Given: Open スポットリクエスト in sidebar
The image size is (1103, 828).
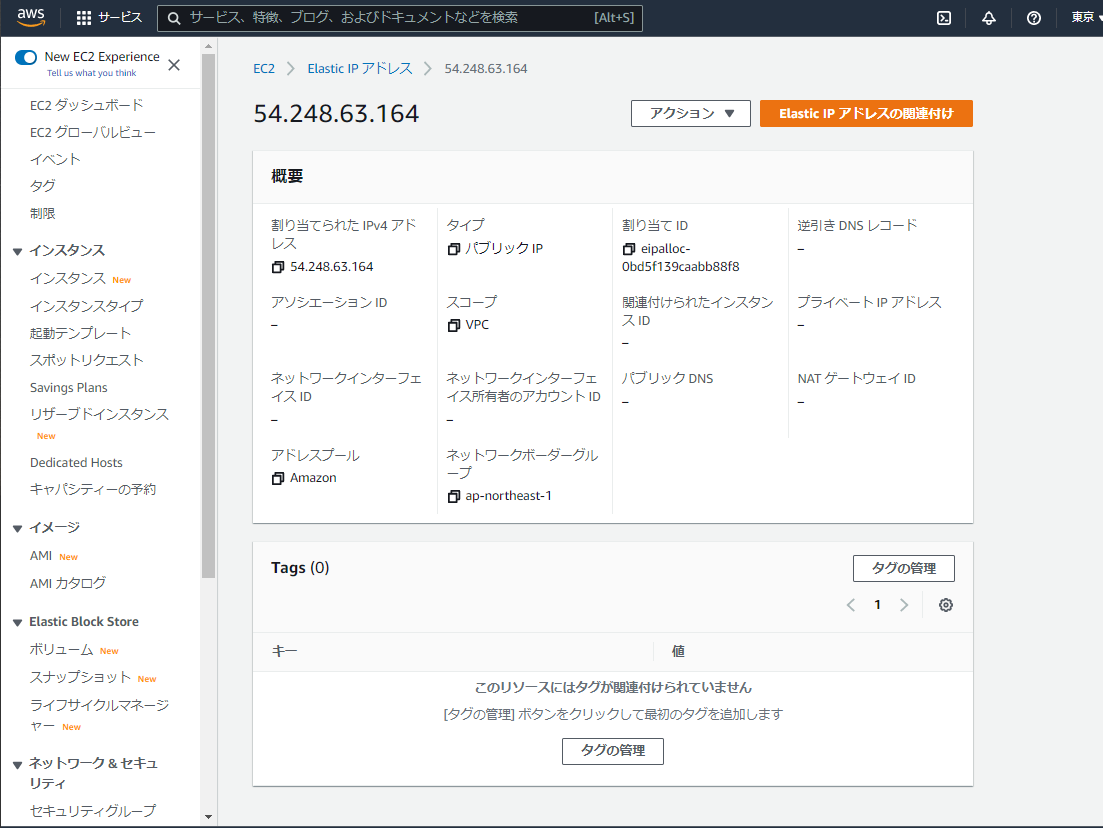Looking at the screenshot, I should click(x=87, y=360).
